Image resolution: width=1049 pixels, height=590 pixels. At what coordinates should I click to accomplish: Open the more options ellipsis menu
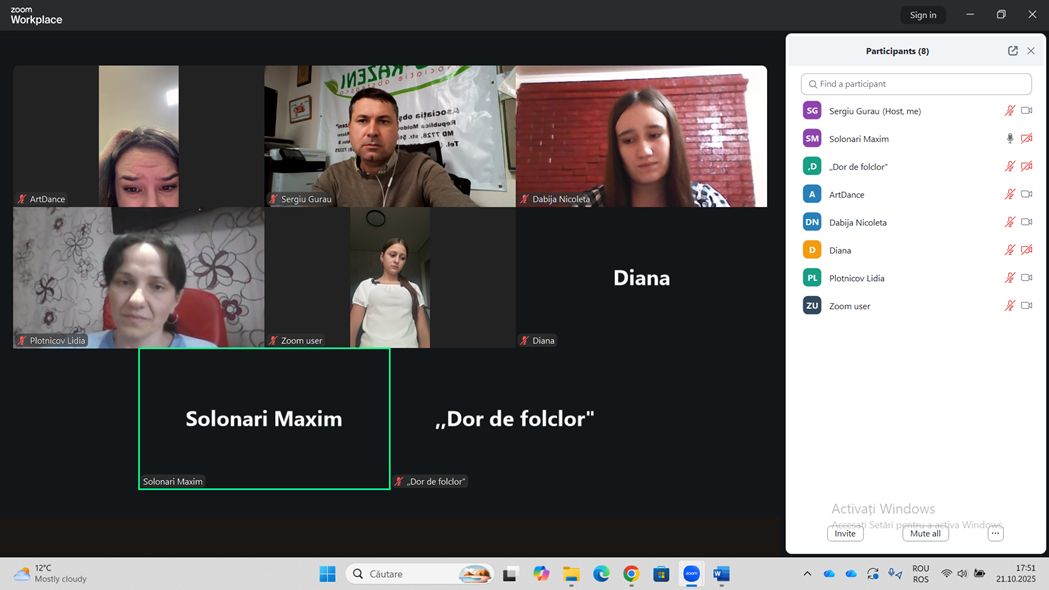point(994,534)
